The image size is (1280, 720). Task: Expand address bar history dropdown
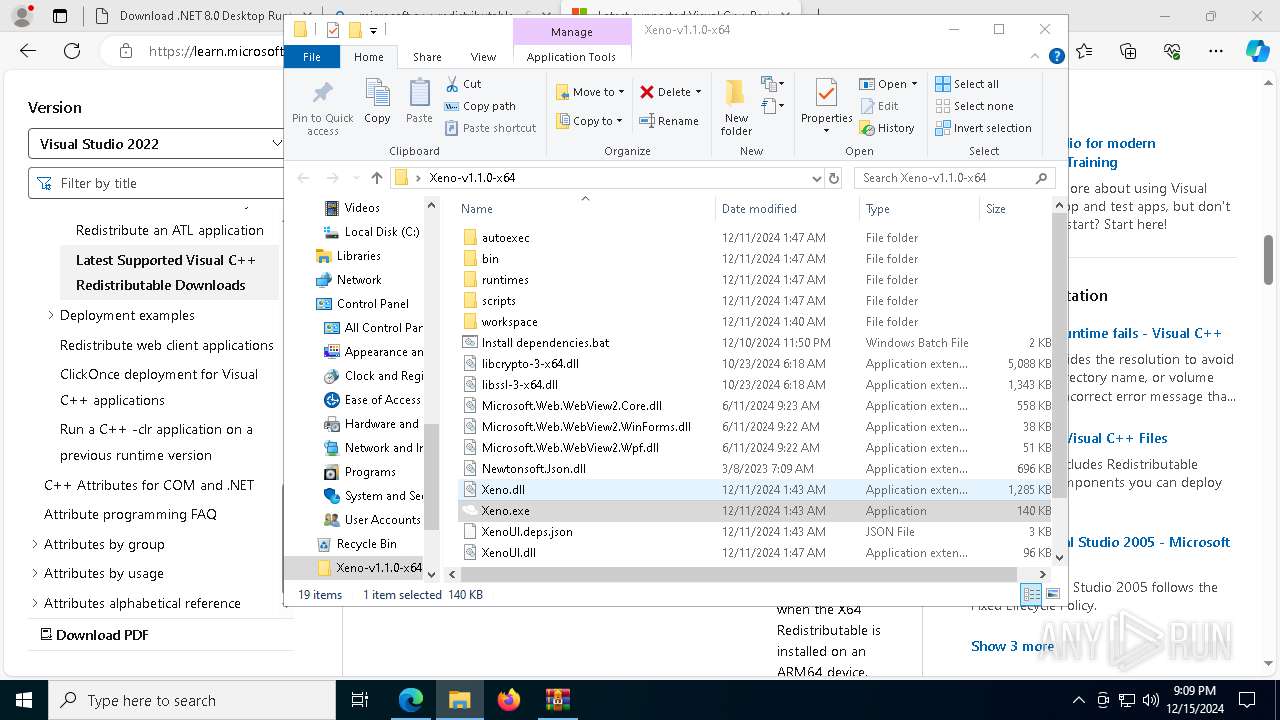tap(817, 178)
